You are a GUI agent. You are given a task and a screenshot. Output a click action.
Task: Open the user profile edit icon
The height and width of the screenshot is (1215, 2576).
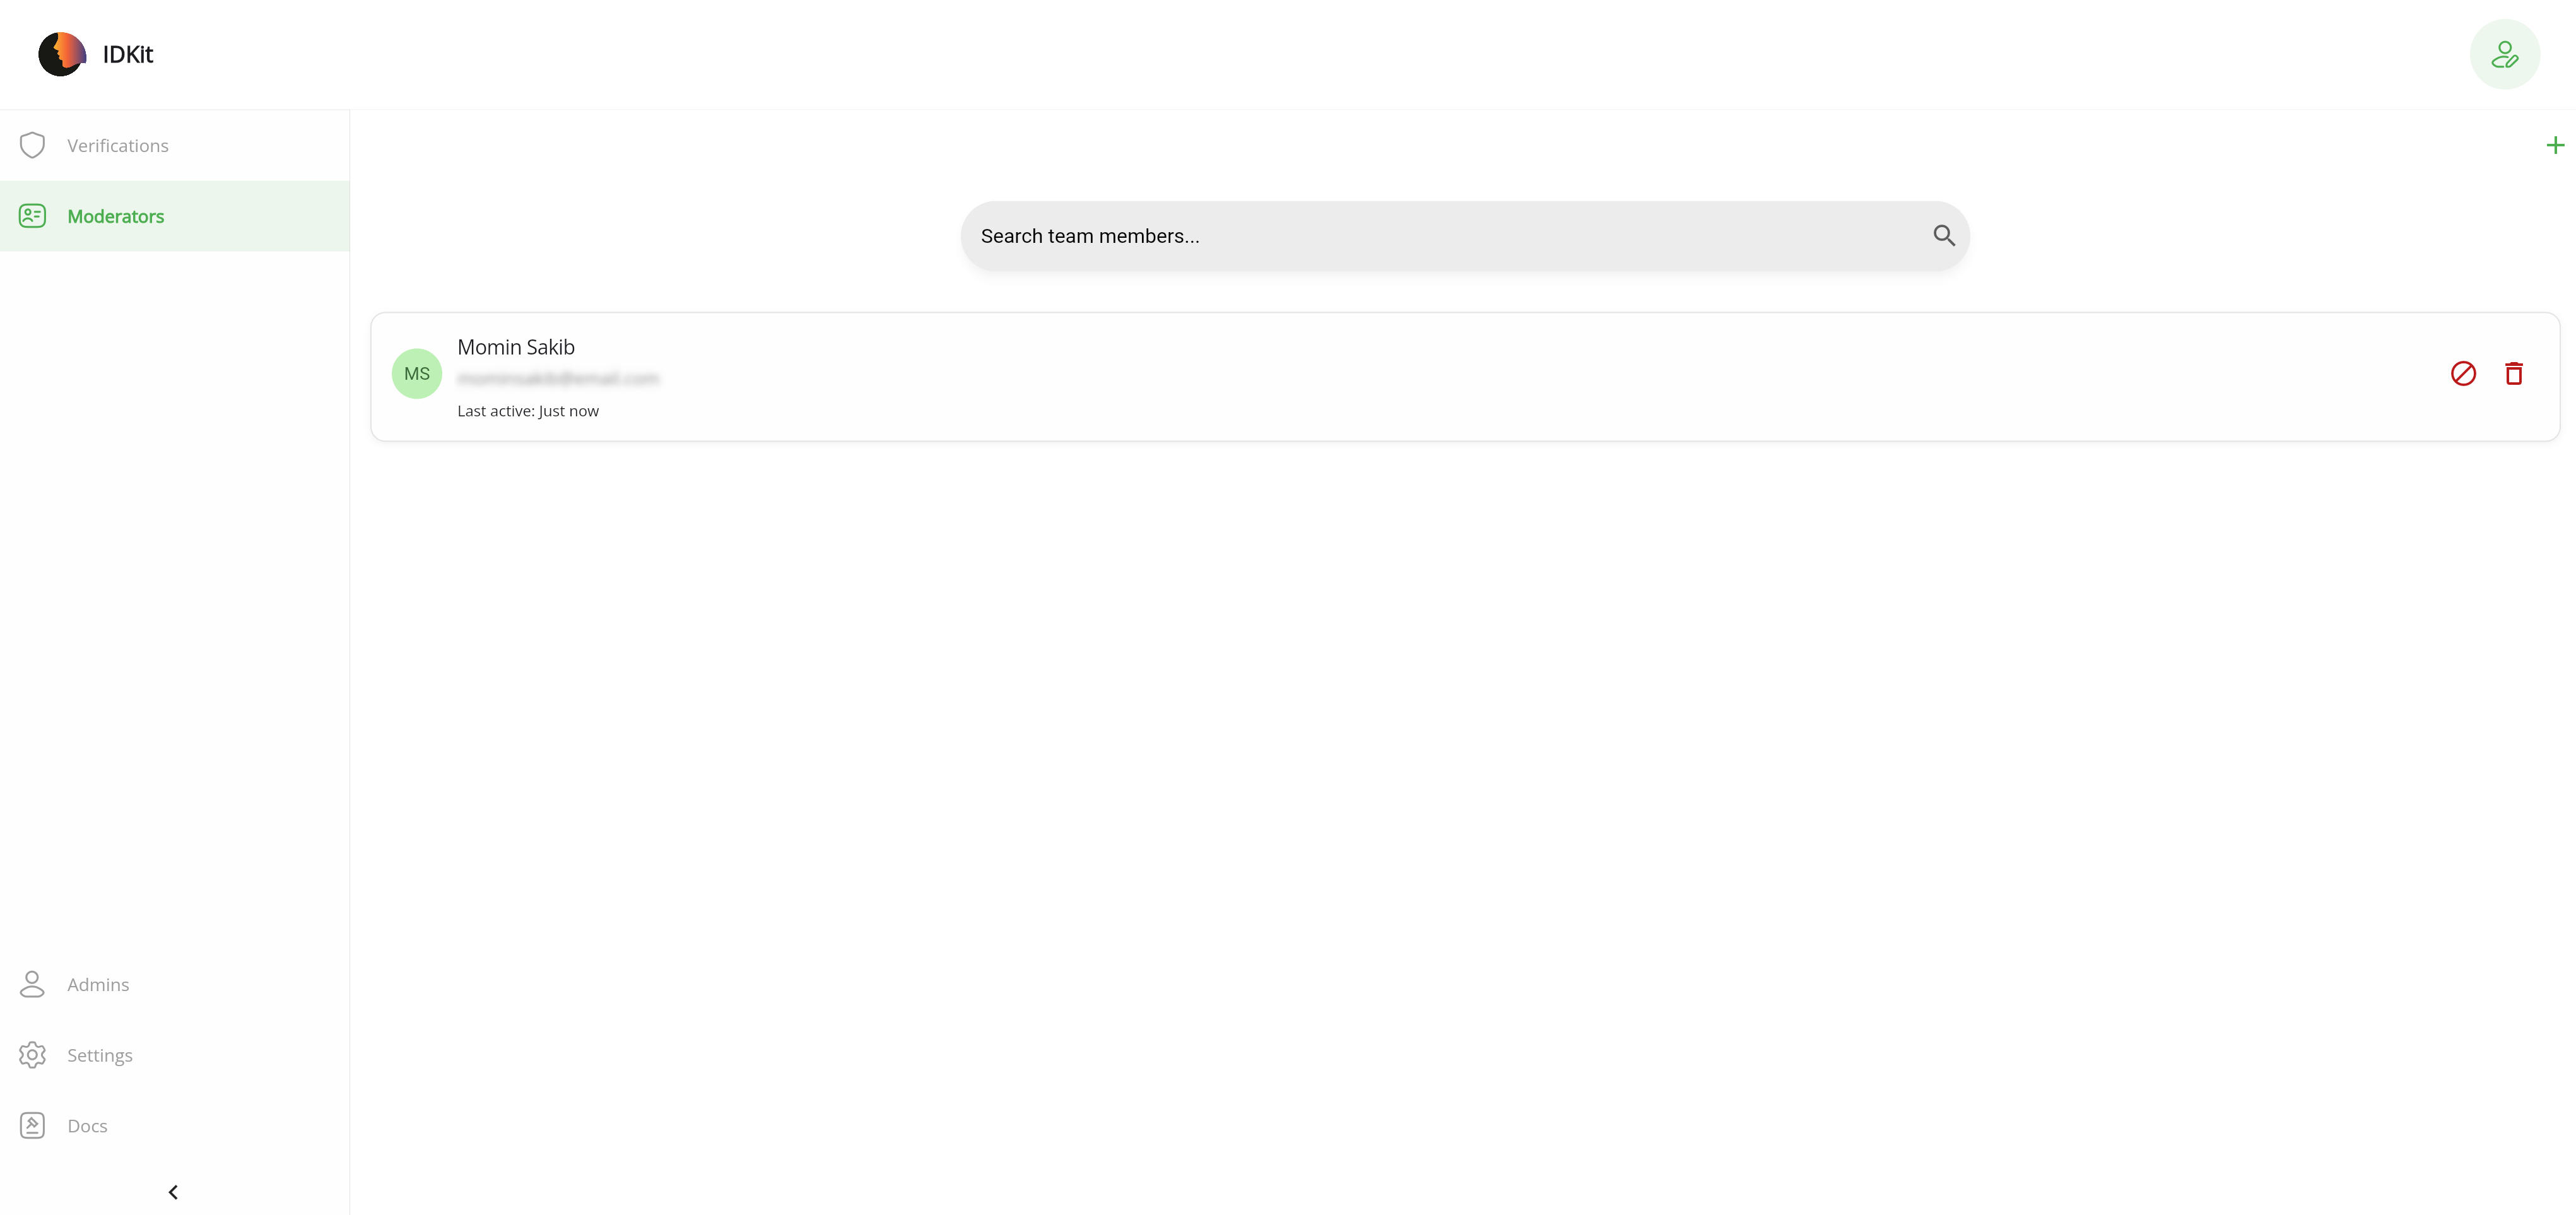coord(2504,54)
